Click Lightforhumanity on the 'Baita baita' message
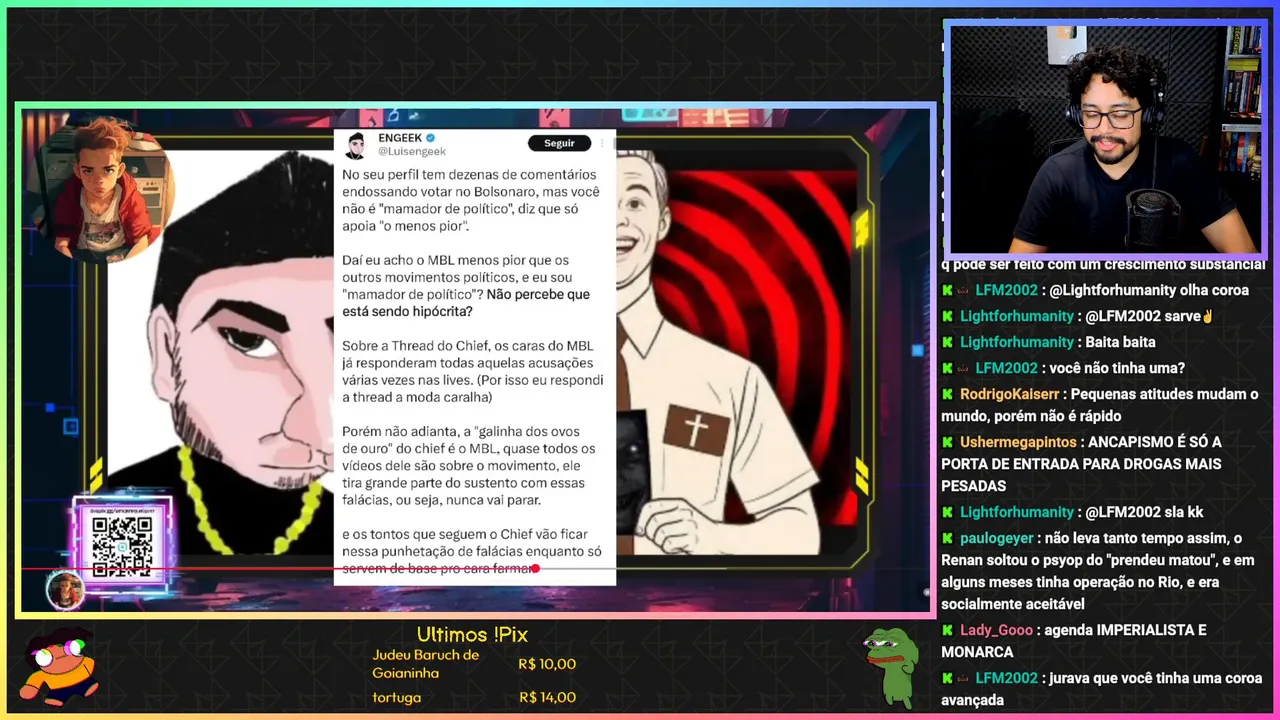 click(1017, 342)
